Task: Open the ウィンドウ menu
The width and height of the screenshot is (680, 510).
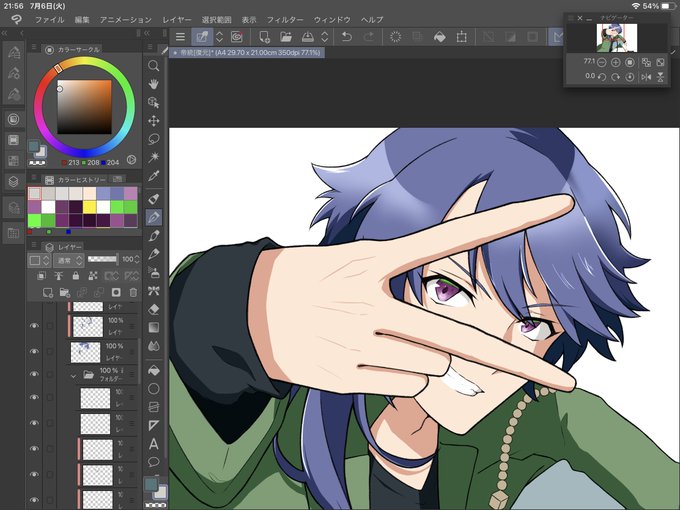Action: pyautogui.click(x=332, y=20)
